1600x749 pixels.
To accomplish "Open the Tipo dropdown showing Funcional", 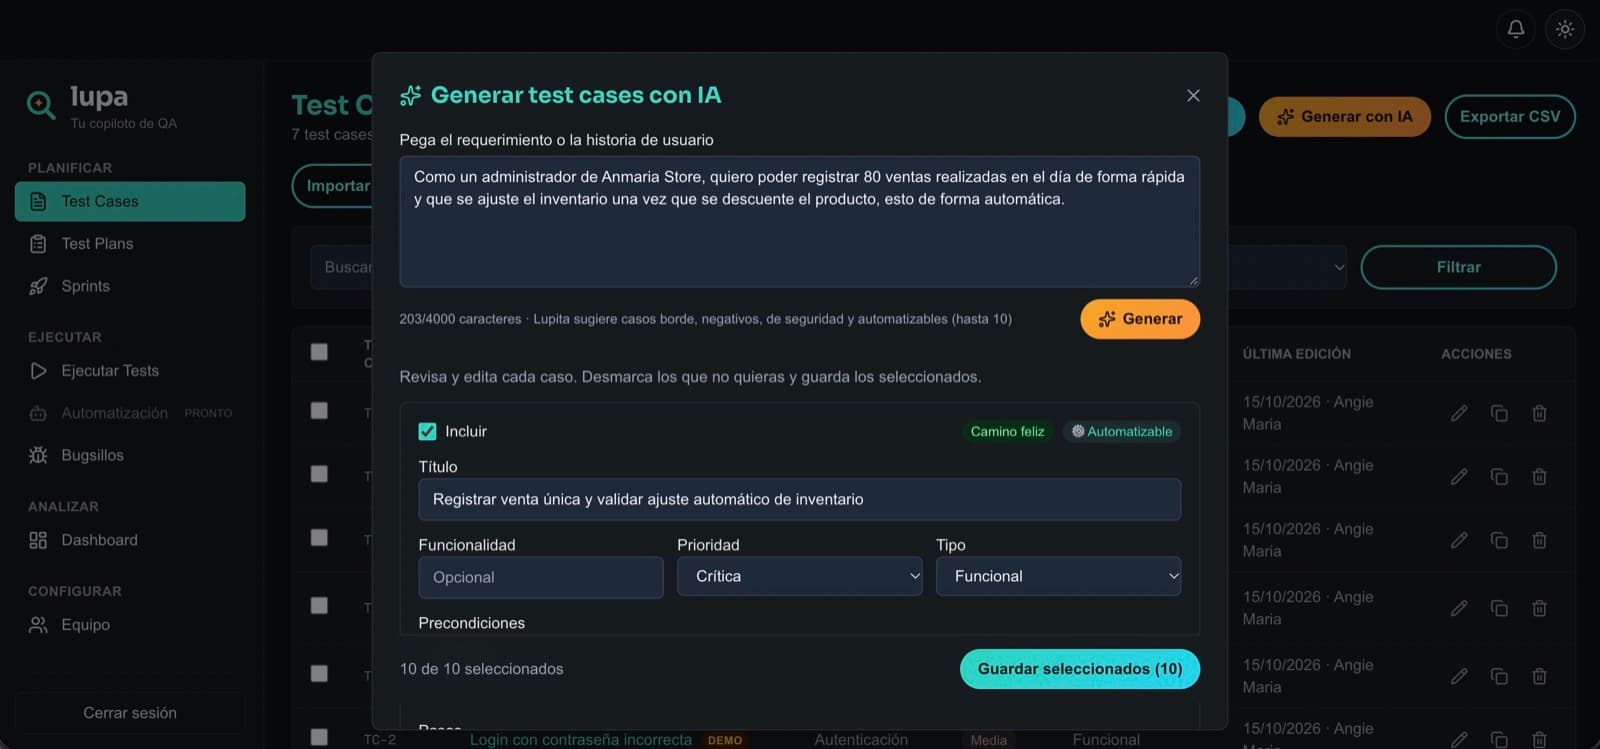I will click(1058, 576).
